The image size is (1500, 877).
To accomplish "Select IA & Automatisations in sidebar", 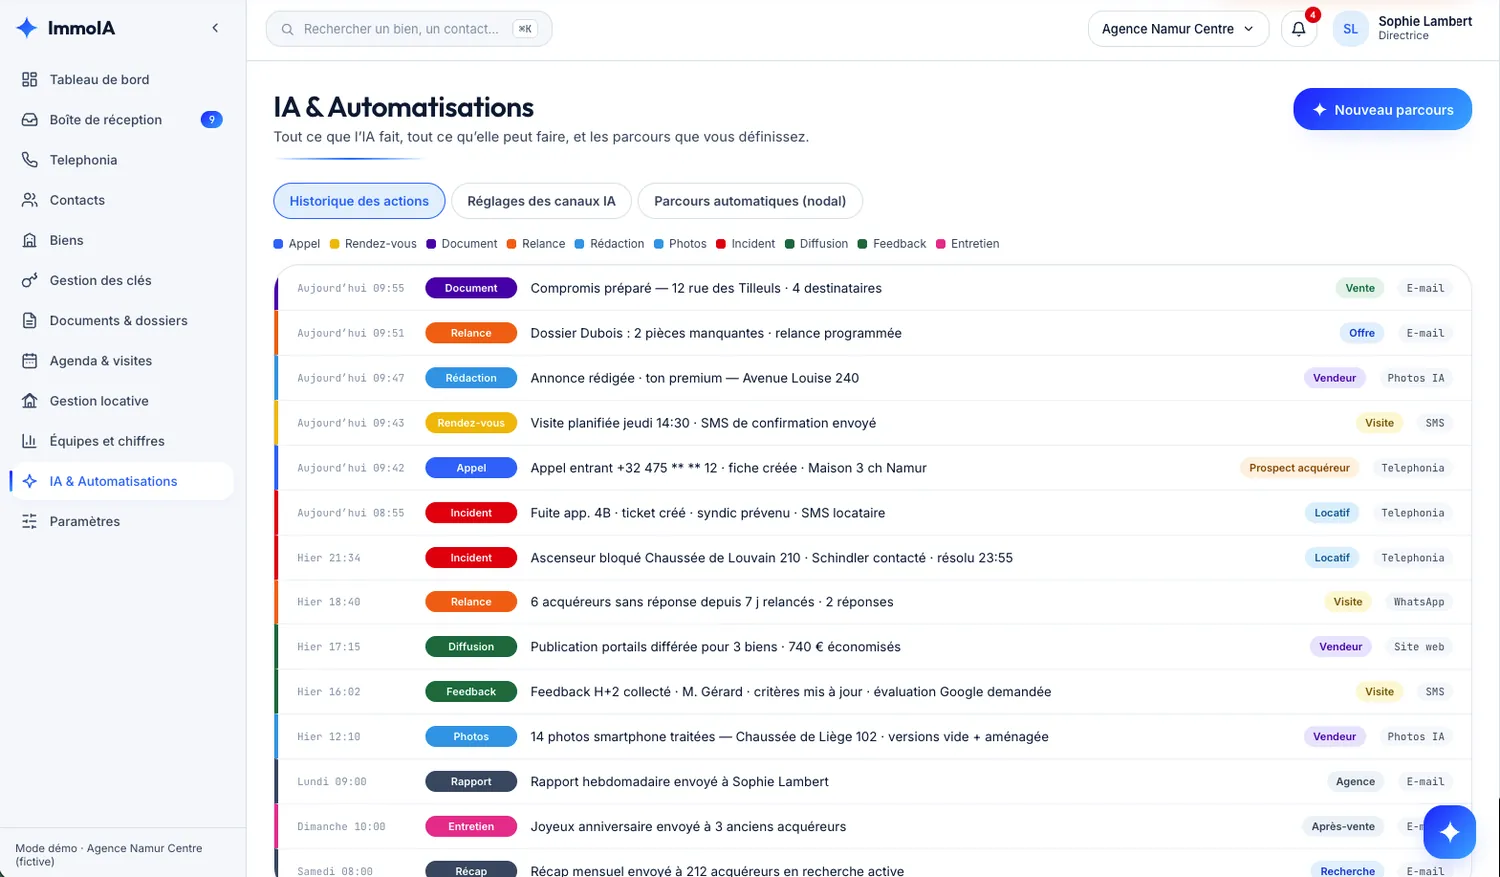I will point(122,481).
